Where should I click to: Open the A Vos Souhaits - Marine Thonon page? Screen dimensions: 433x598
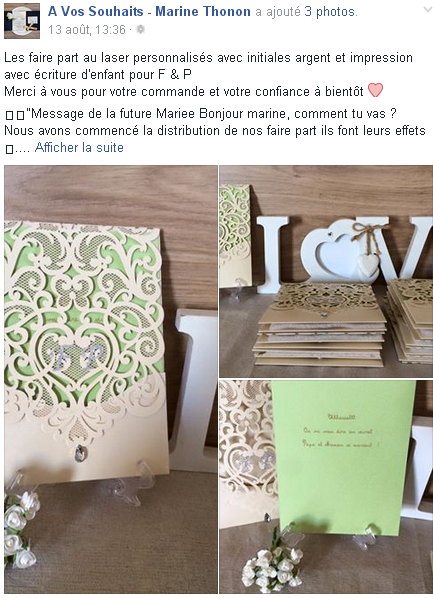pos(149,12)
